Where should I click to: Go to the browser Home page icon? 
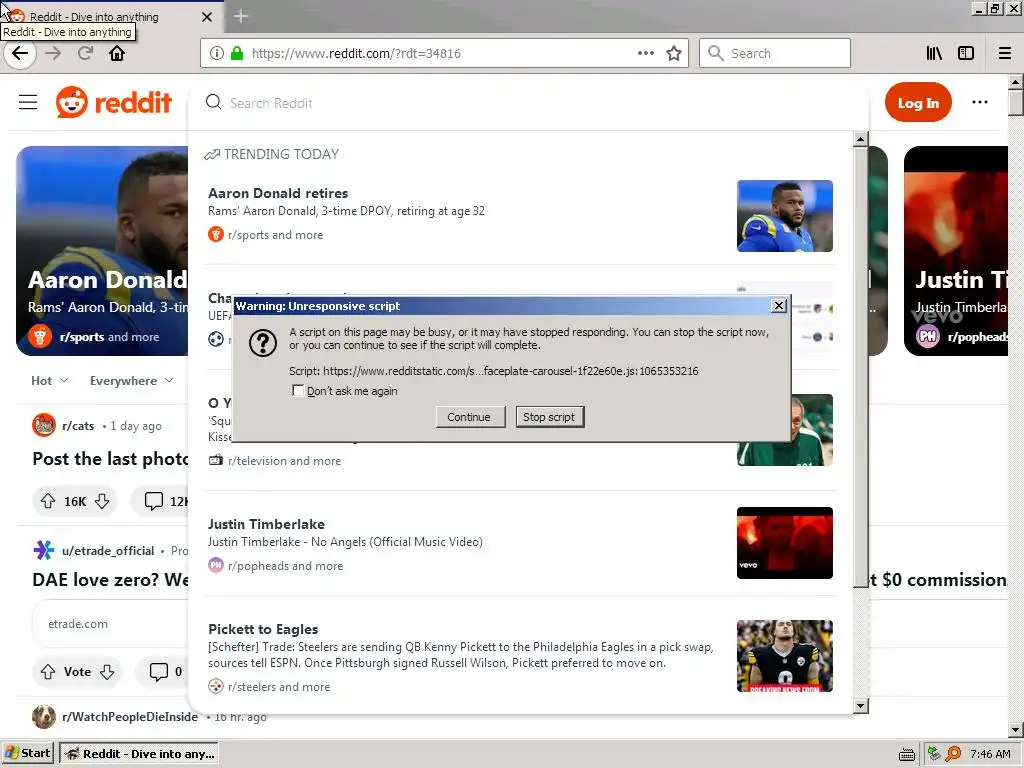pyautogui.click(x=117, y=54)
